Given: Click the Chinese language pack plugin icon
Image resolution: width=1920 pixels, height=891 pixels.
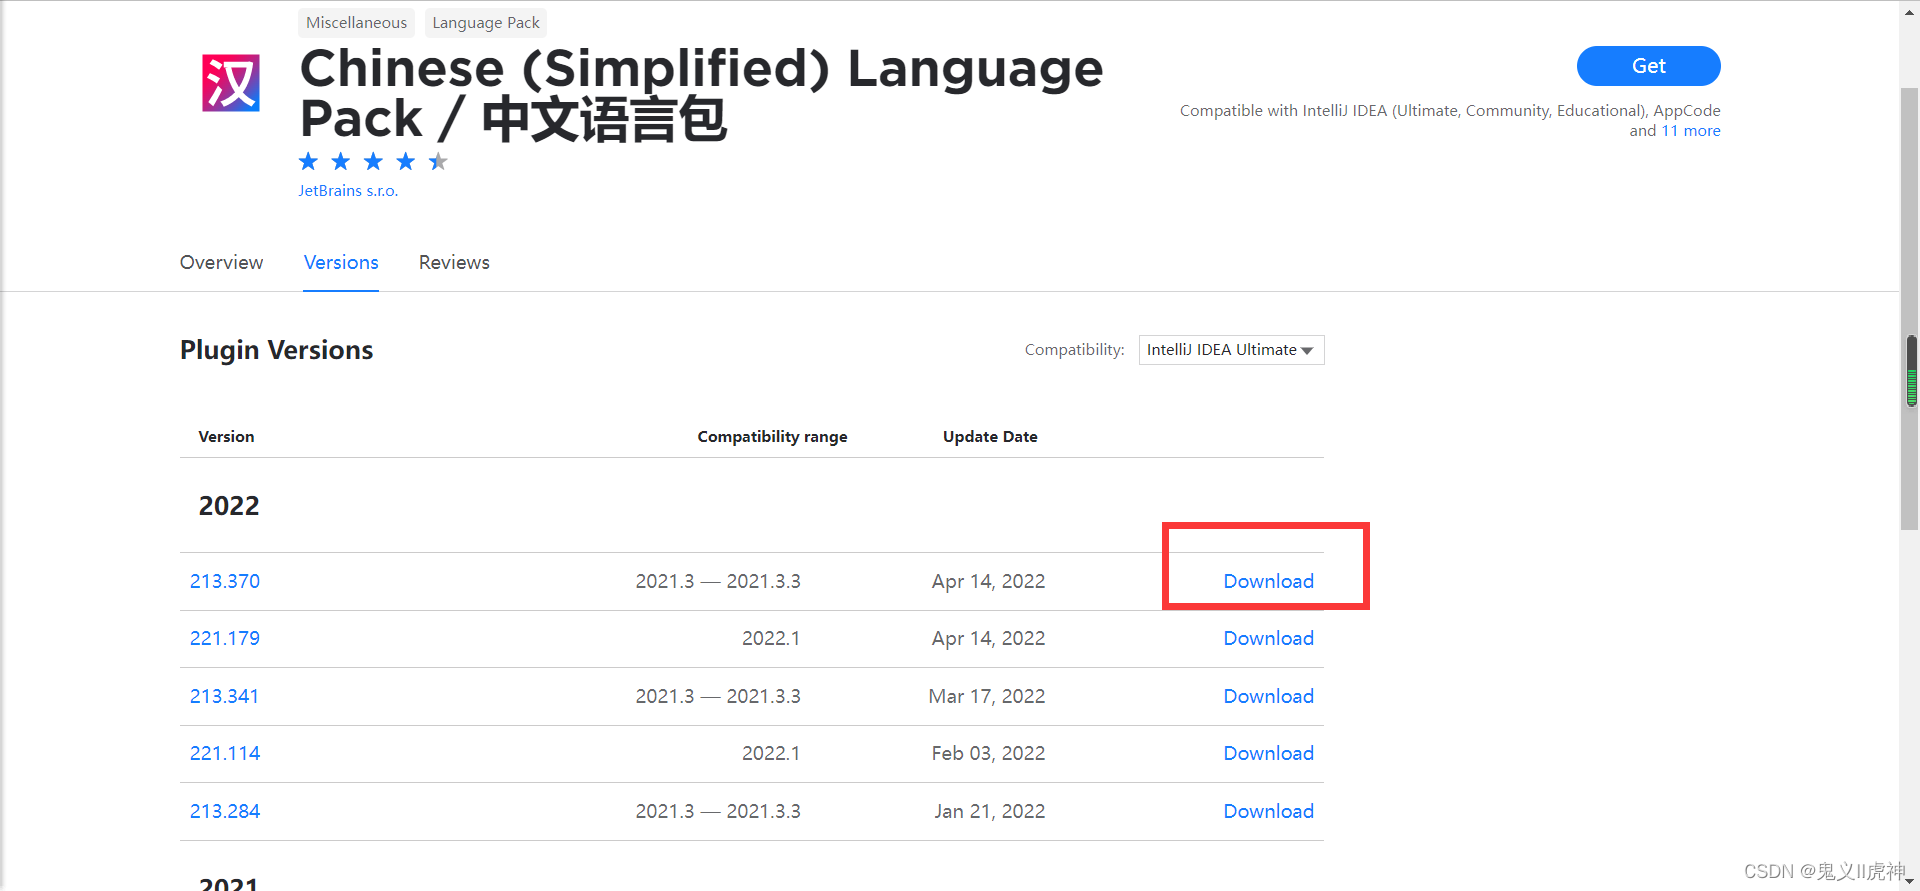Looking at the screenshot, I should pyautogui.click(x=231, y=83).
